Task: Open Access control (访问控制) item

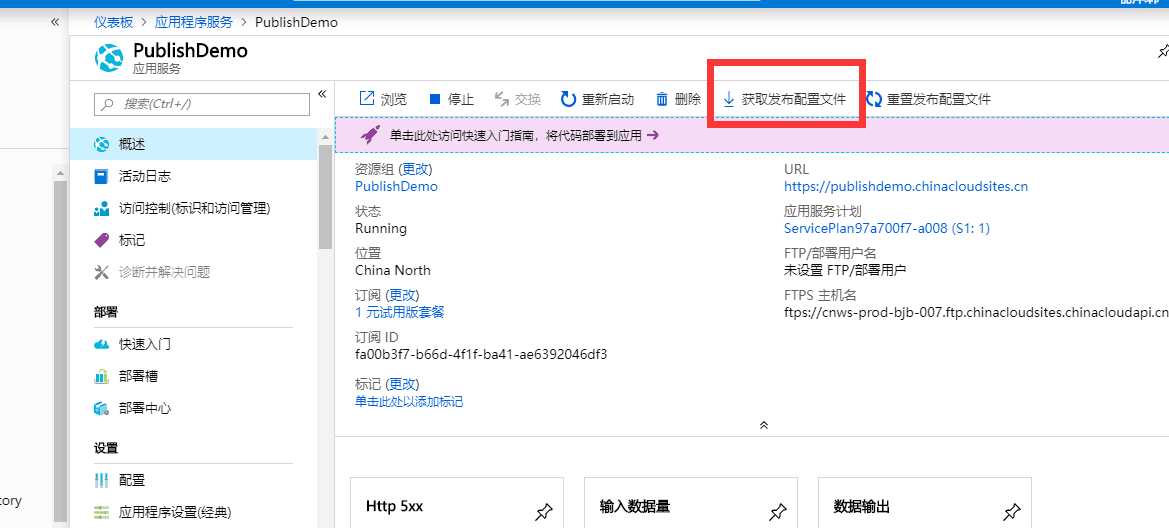Action: pos(194,208)
